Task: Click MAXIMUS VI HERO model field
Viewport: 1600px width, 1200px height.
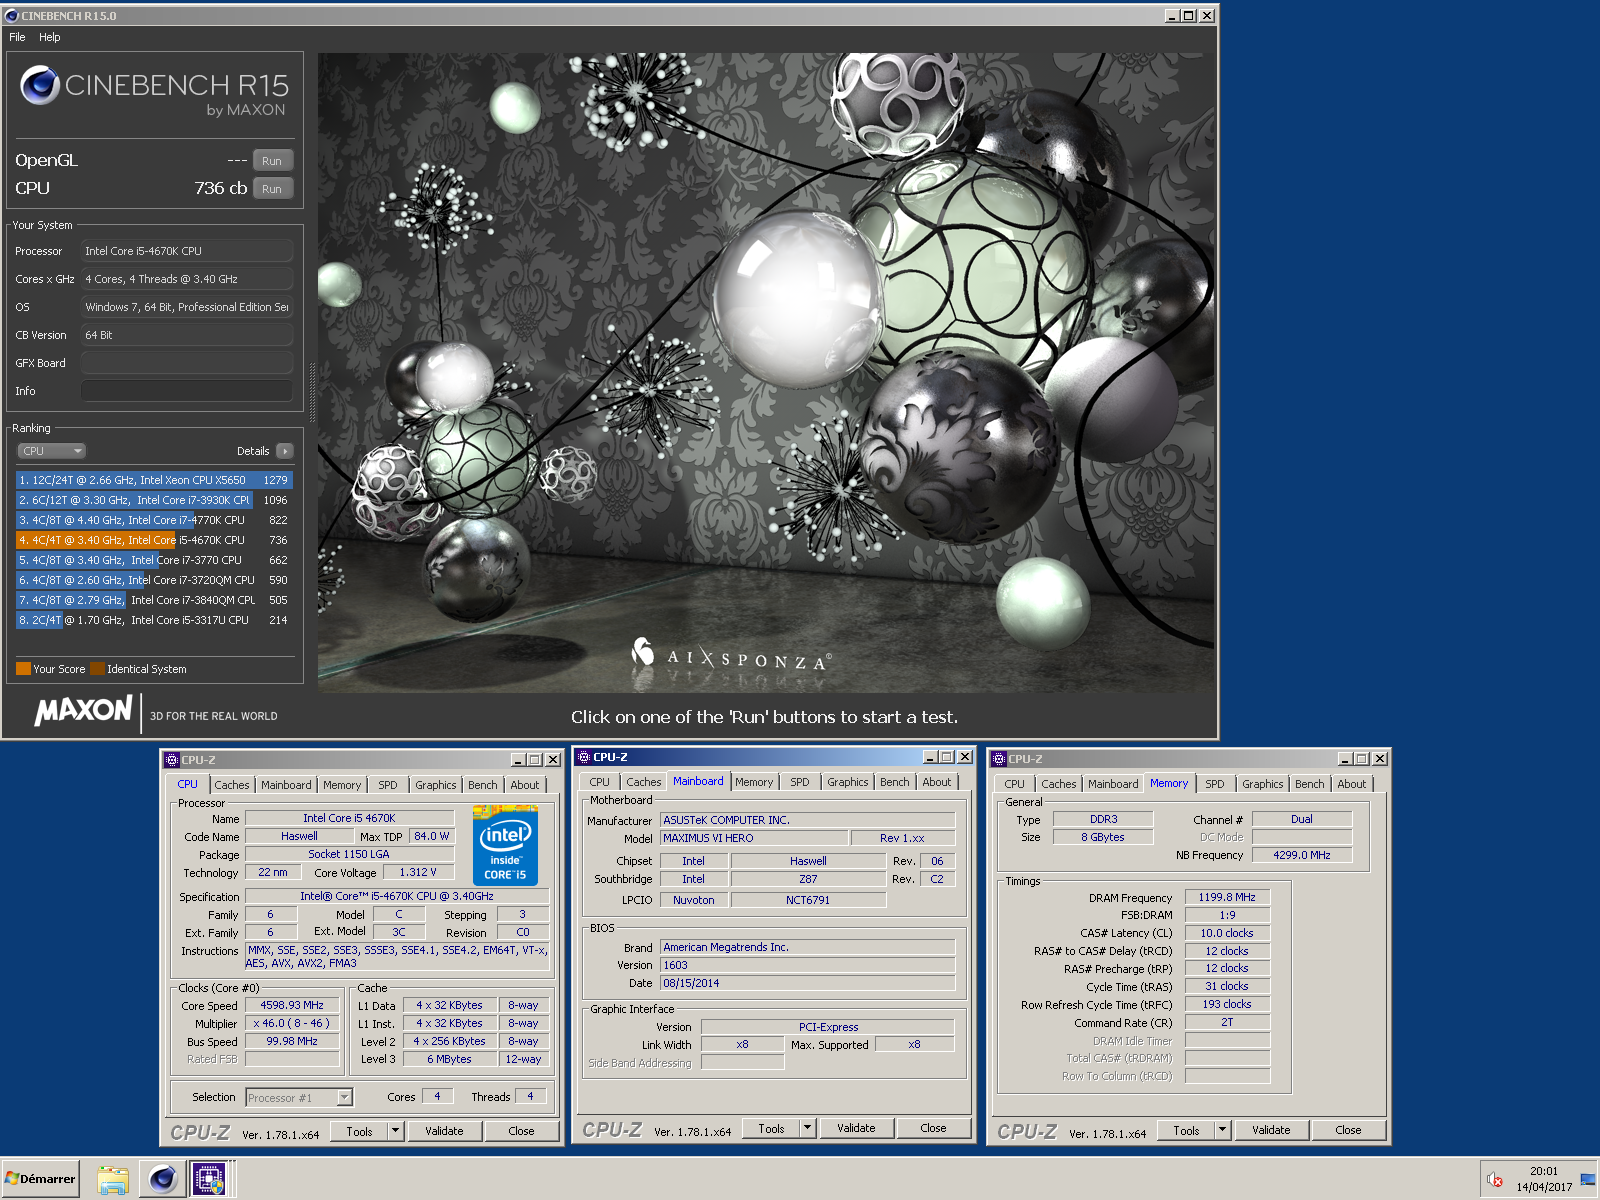Action: click(x=754, y=838)
